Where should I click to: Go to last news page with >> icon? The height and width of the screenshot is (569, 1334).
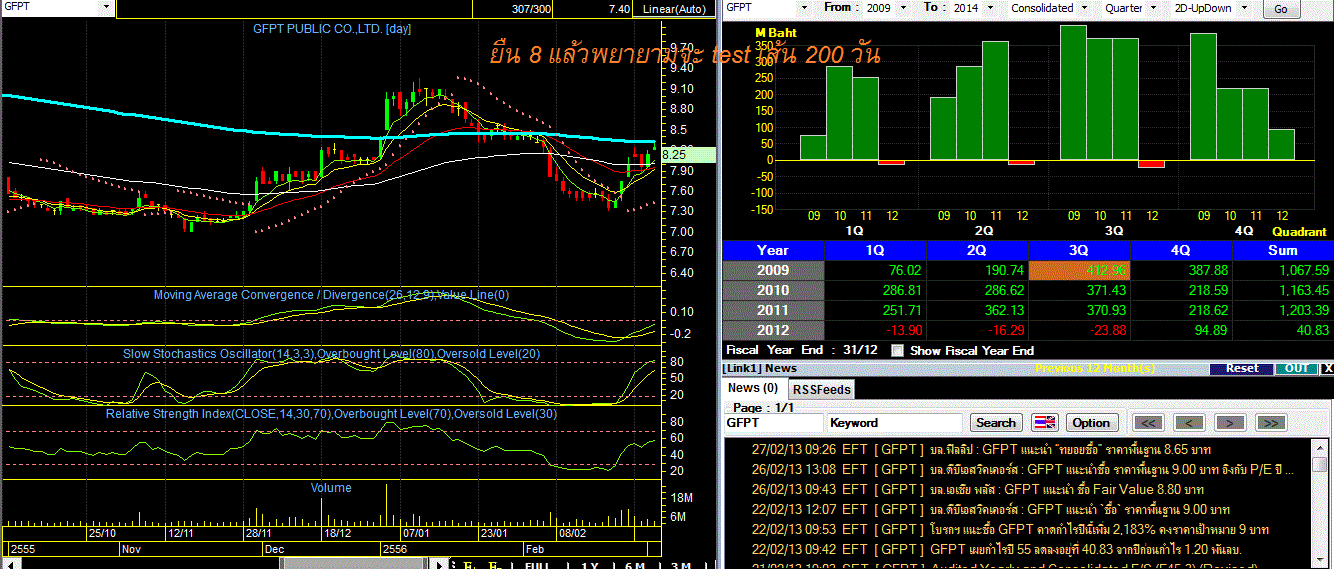click(x=1270, y=423)
